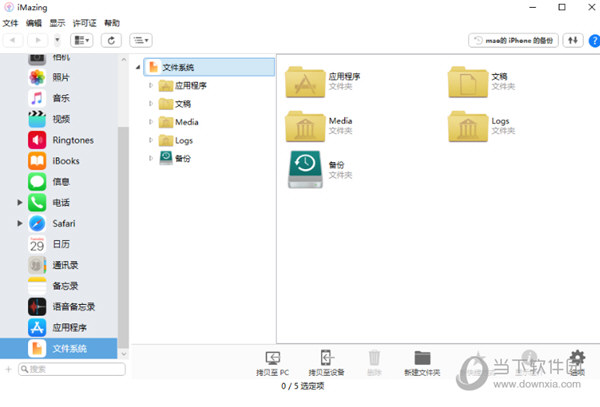Expand the 备份 tree node
The image size is (600, 407).
tap(151, 158)
